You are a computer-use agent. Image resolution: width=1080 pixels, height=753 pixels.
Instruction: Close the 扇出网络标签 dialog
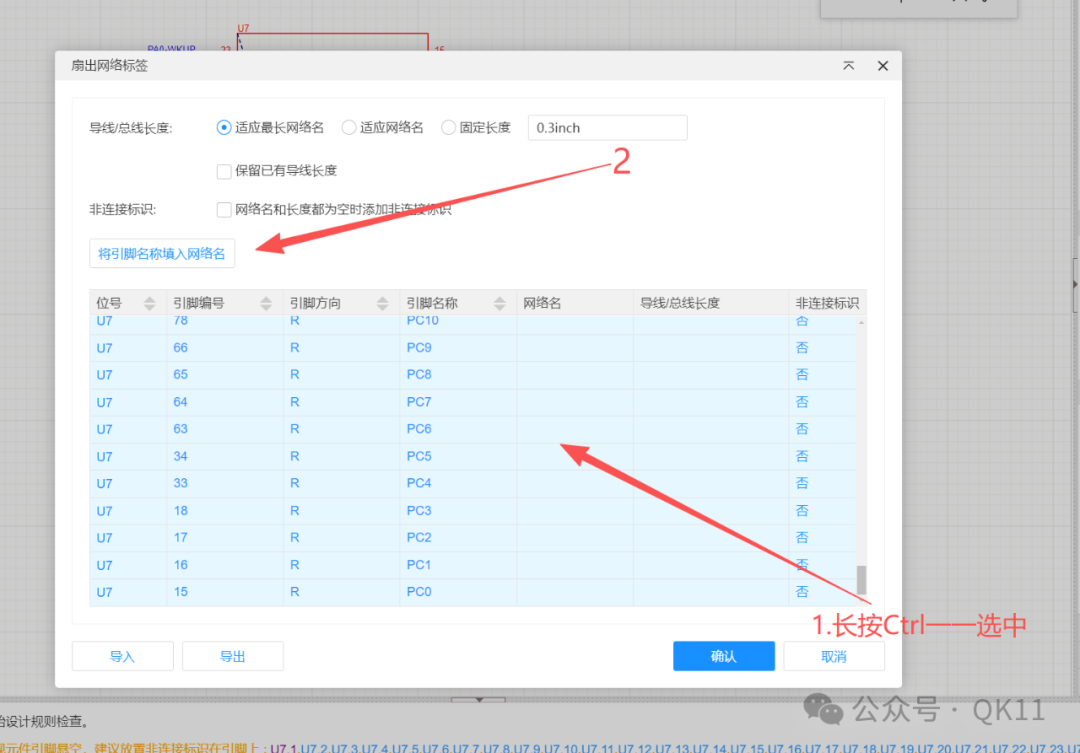(x=882, y=65)
